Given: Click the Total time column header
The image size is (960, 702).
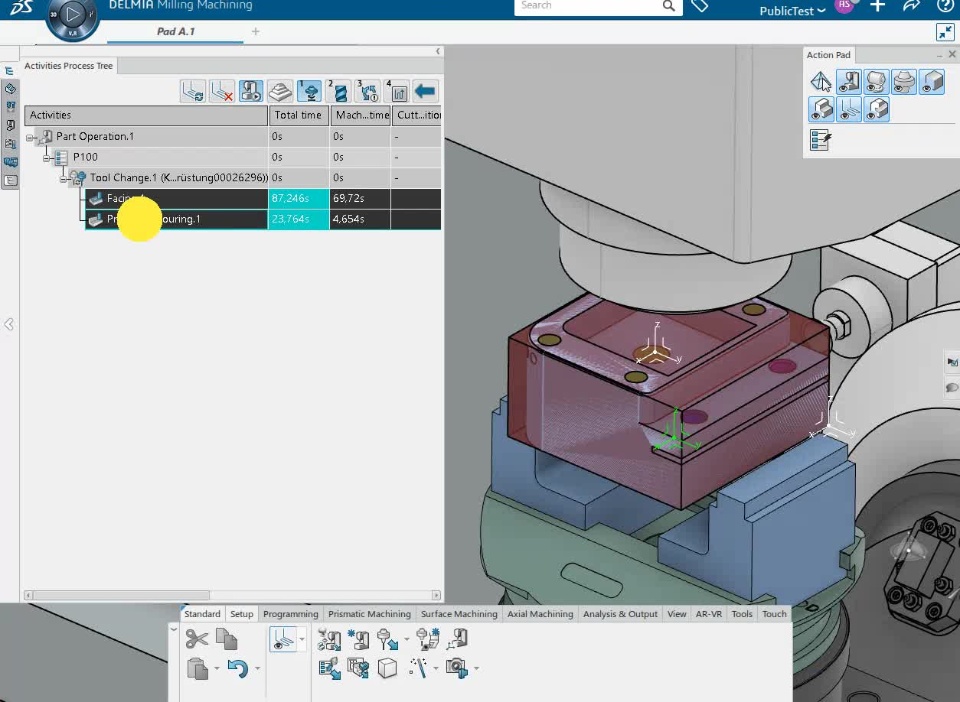Looking at the screenshot, I should coord(299,115).
